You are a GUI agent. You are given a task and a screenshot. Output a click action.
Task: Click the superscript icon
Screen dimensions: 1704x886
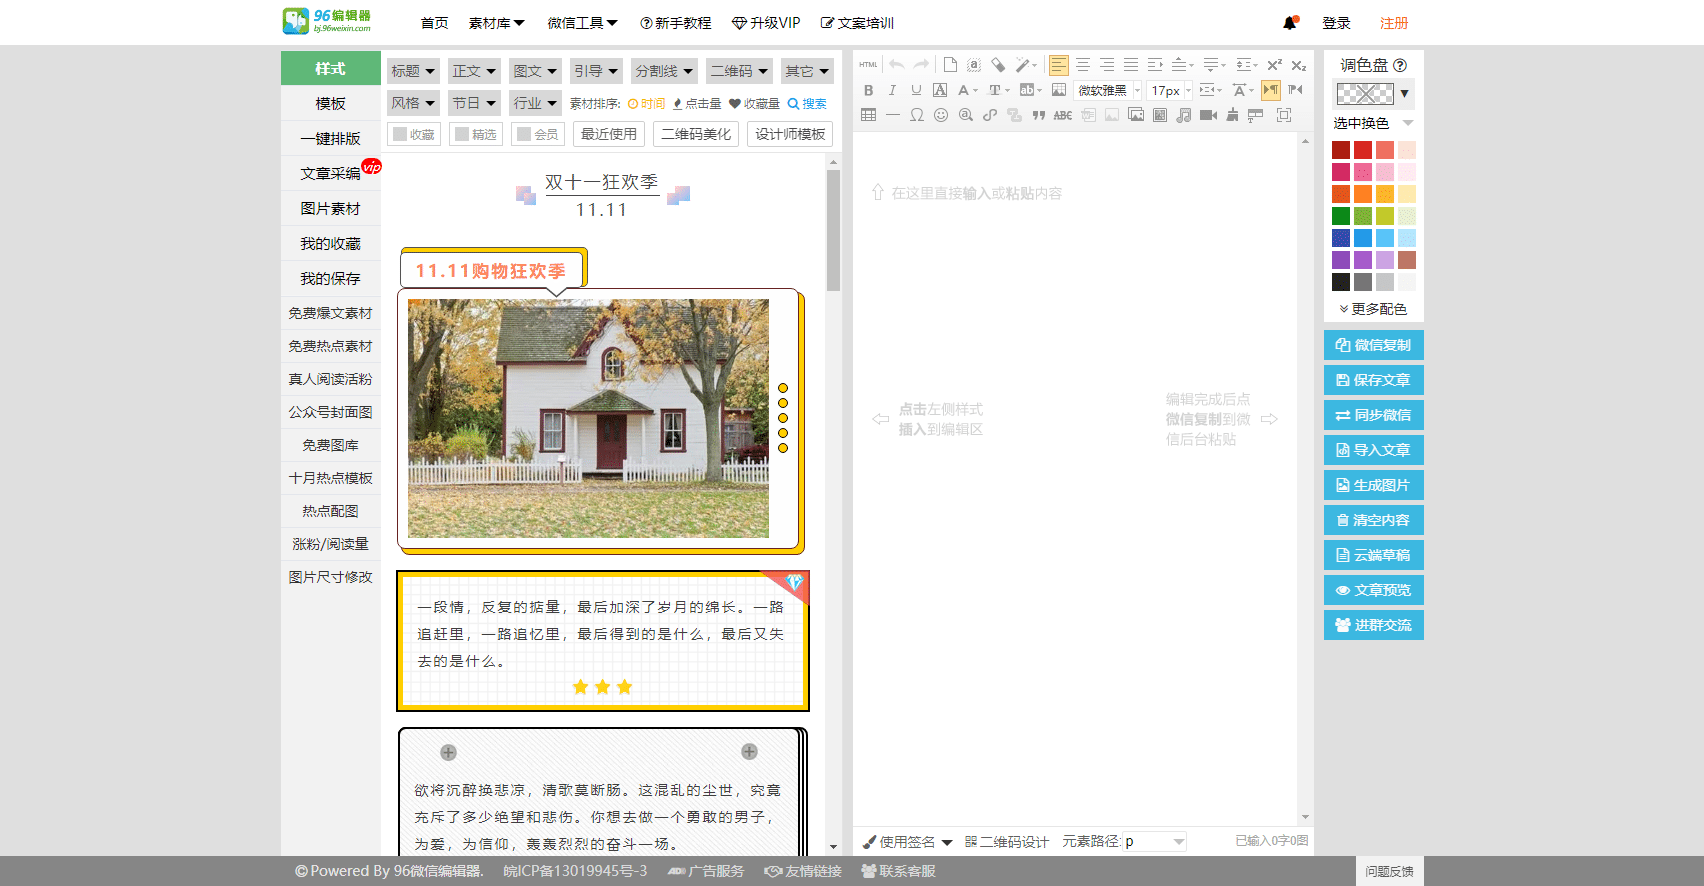click(x=1274, y=65)
